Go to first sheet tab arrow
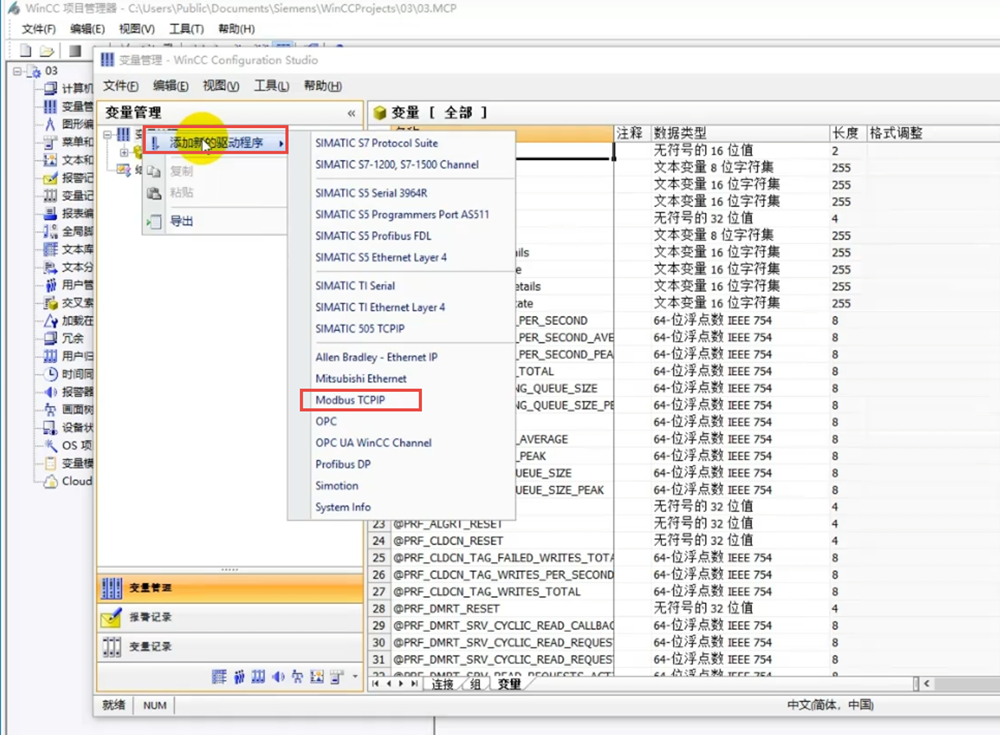The height and width of the screenshot is (735, 1000). point(376,683)
